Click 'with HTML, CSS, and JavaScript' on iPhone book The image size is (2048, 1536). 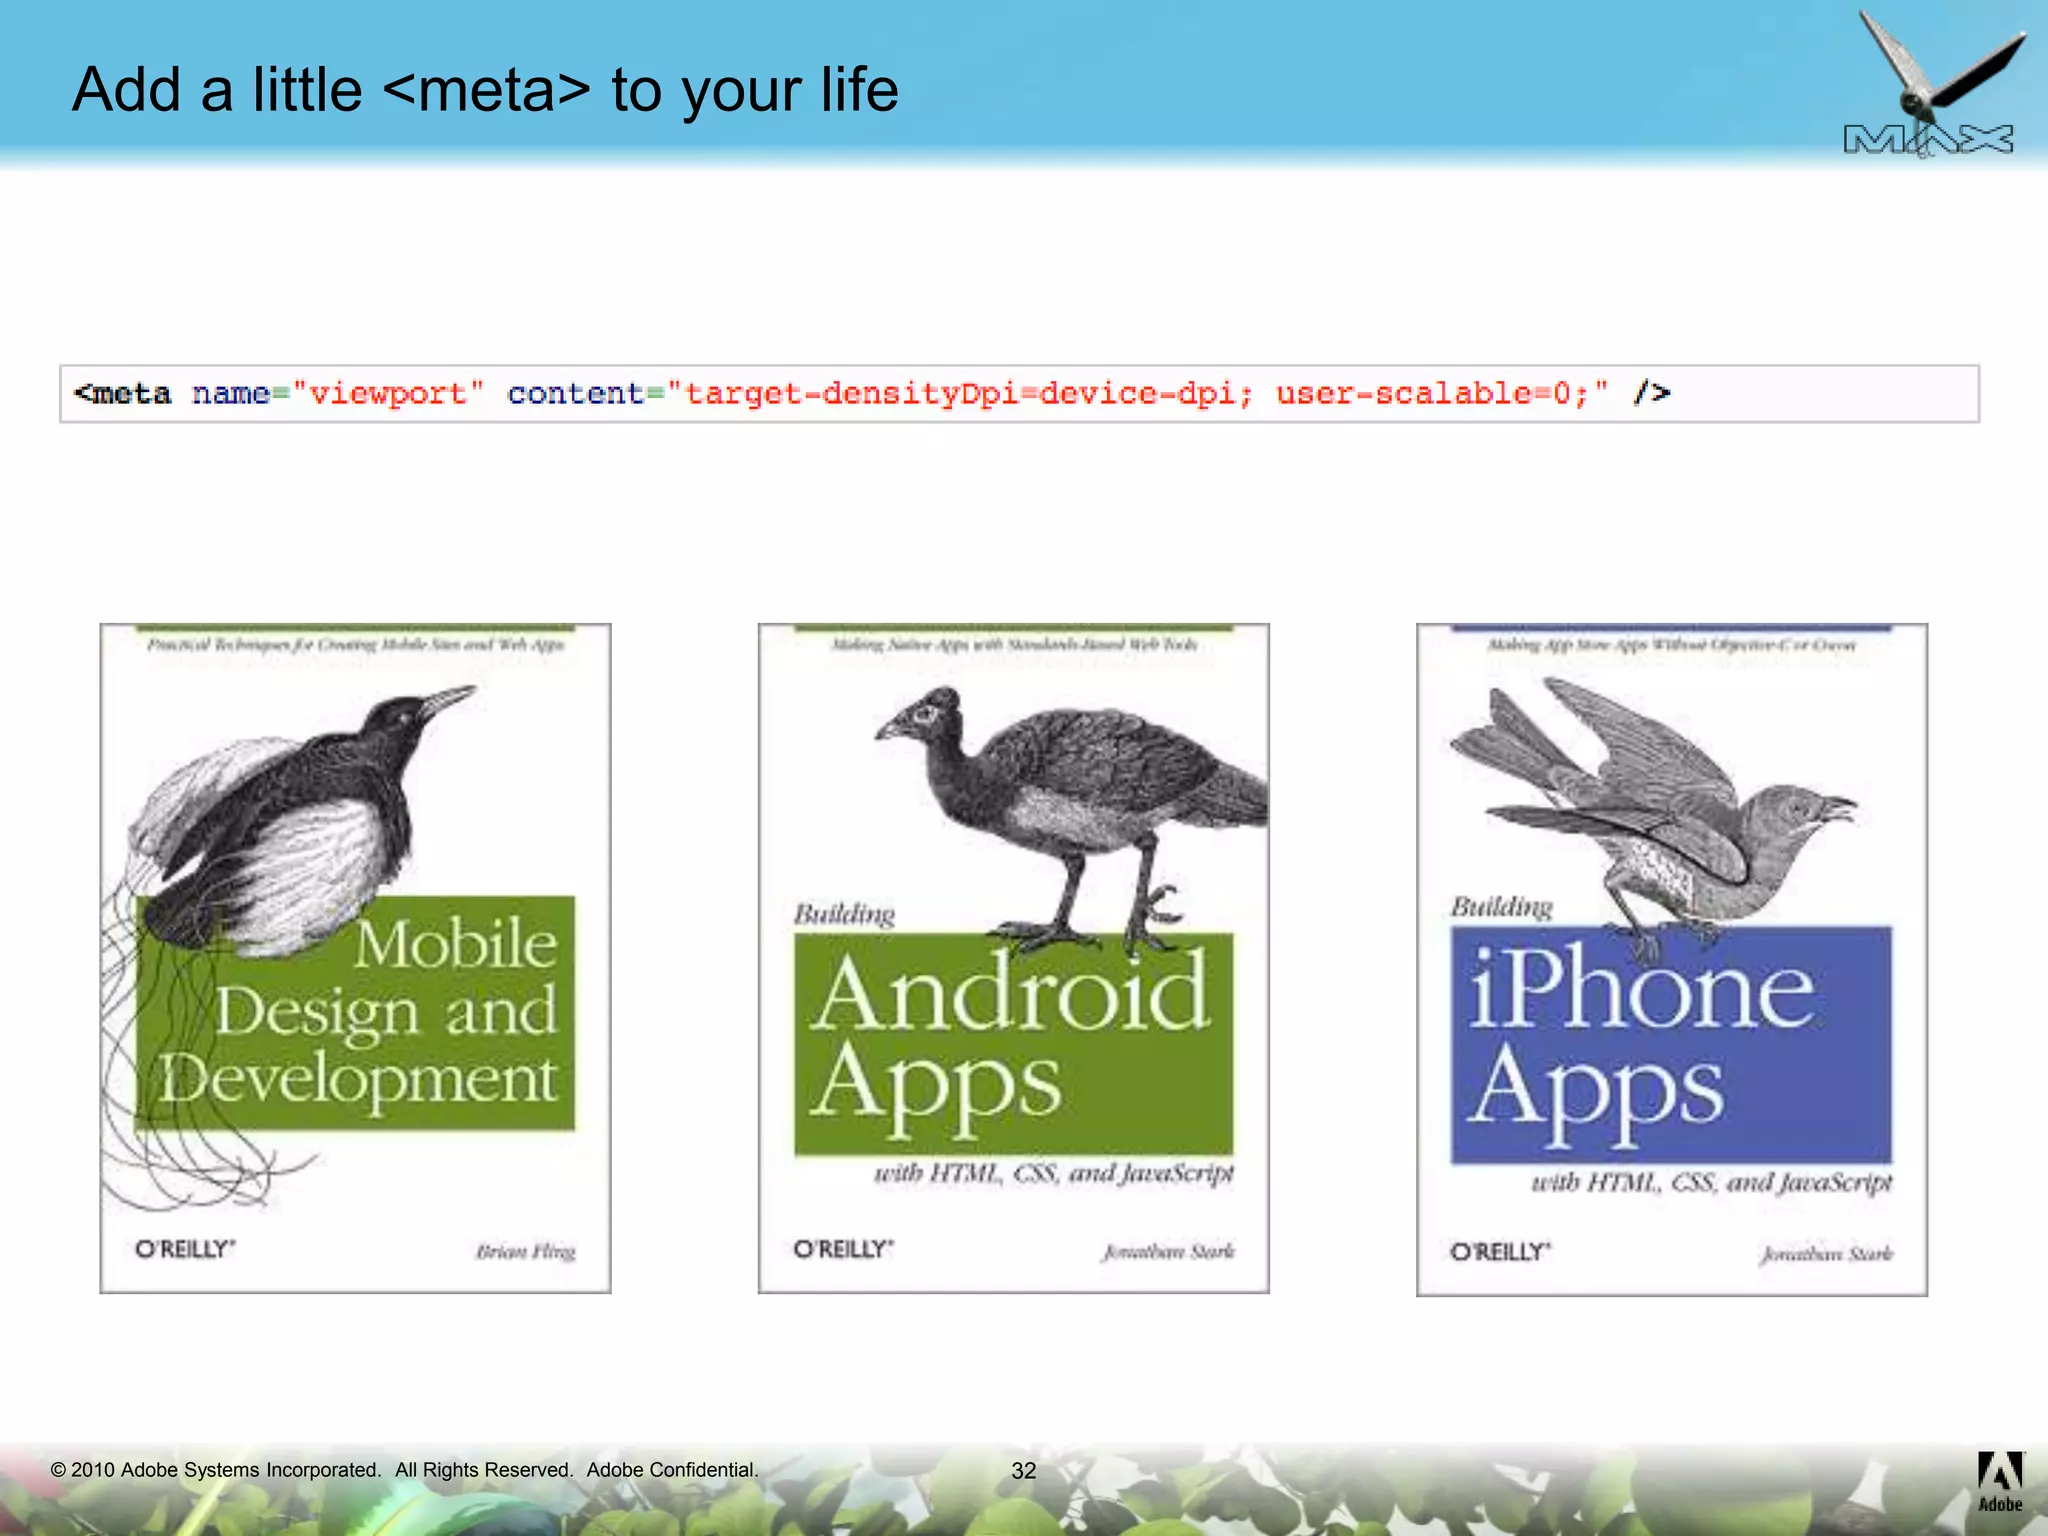point(1712,1183)
